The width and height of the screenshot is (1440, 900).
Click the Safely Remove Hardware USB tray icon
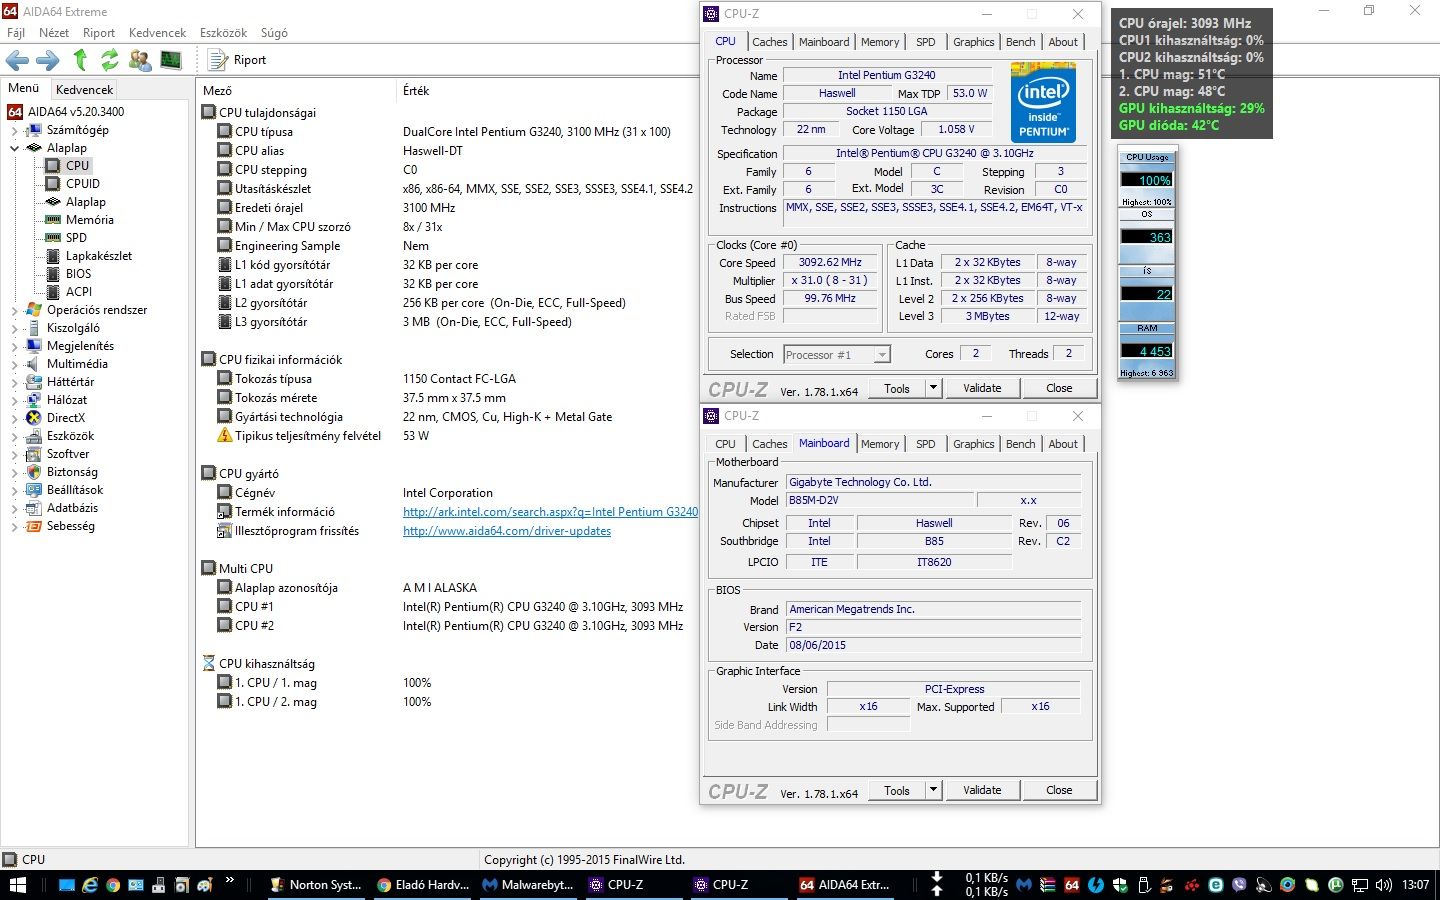pyautogui.click(x=1144, y=885)
